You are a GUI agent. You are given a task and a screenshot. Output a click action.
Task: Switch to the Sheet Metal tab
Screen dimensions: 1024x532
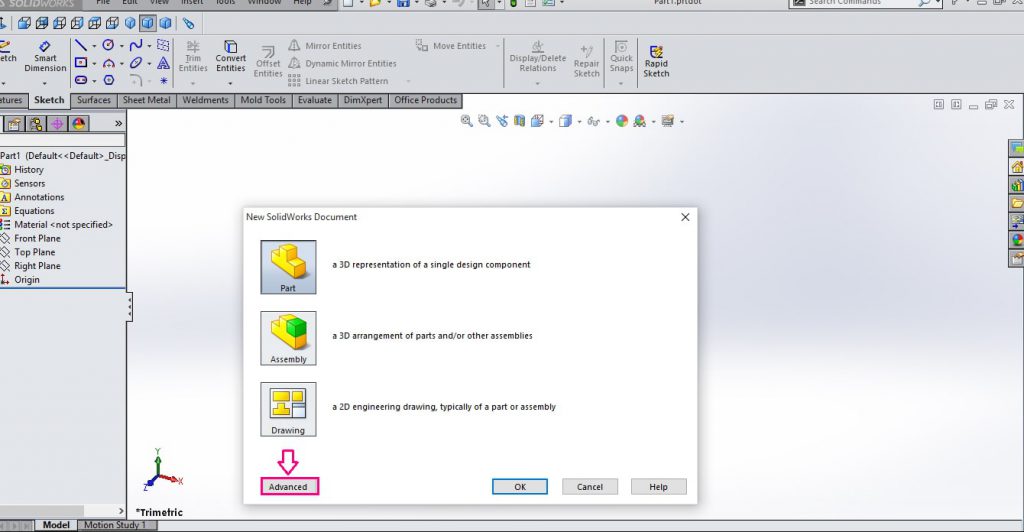tap(146, 100)
